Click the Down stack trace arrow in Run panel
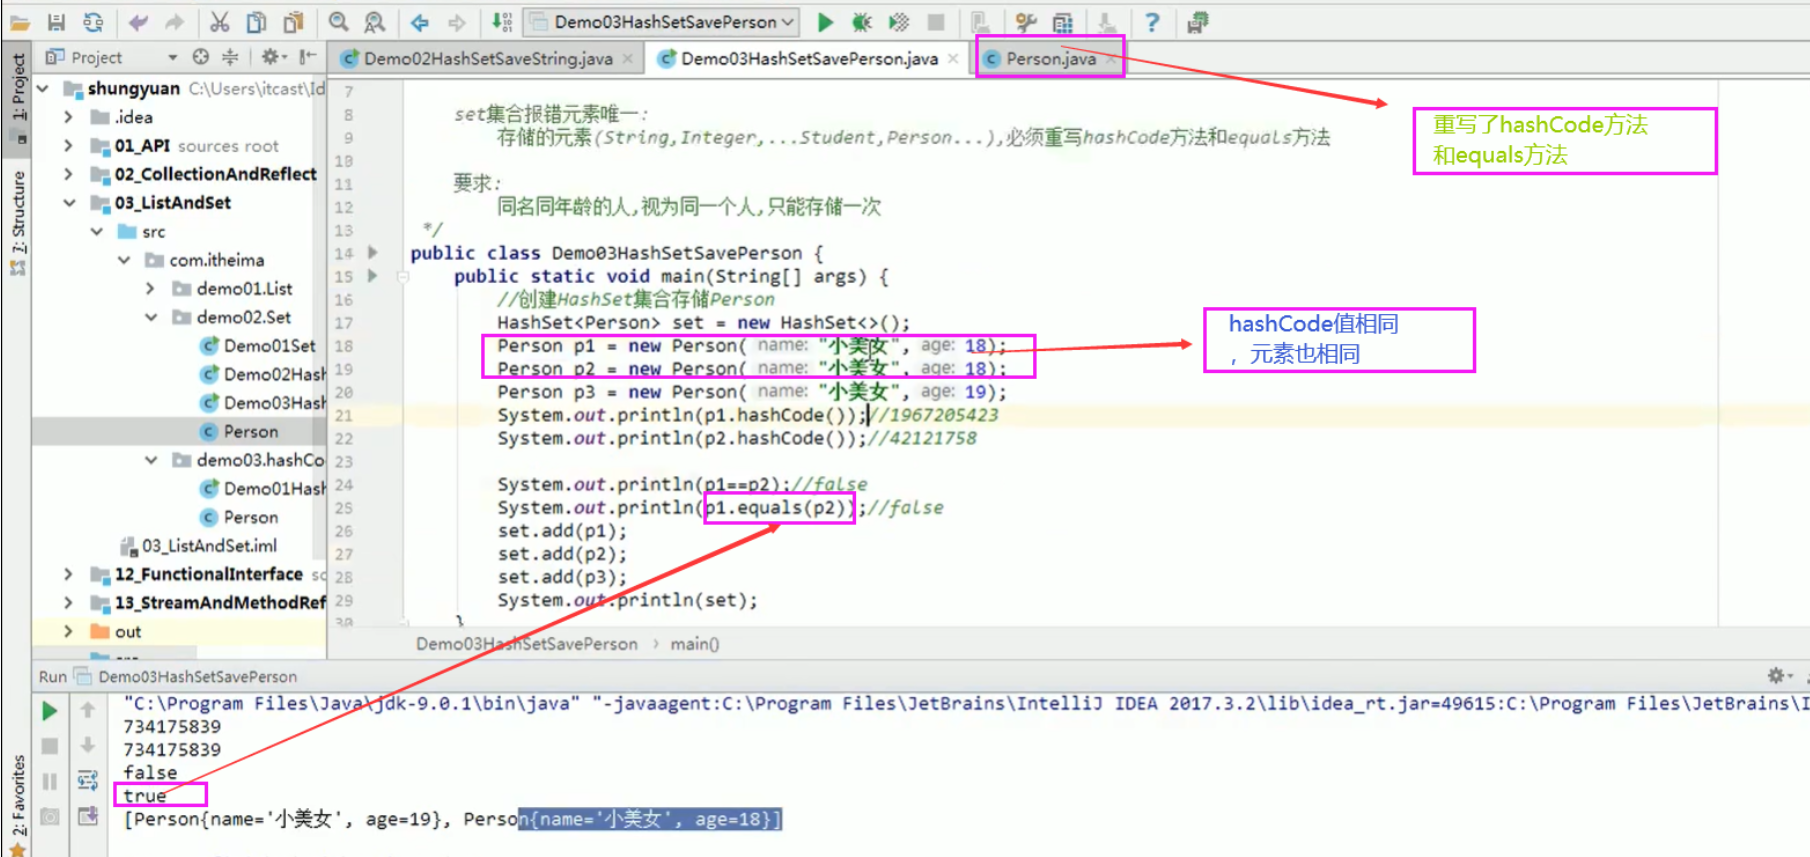The width and height of the screenshot is (1810, 857). coord(88,745)
